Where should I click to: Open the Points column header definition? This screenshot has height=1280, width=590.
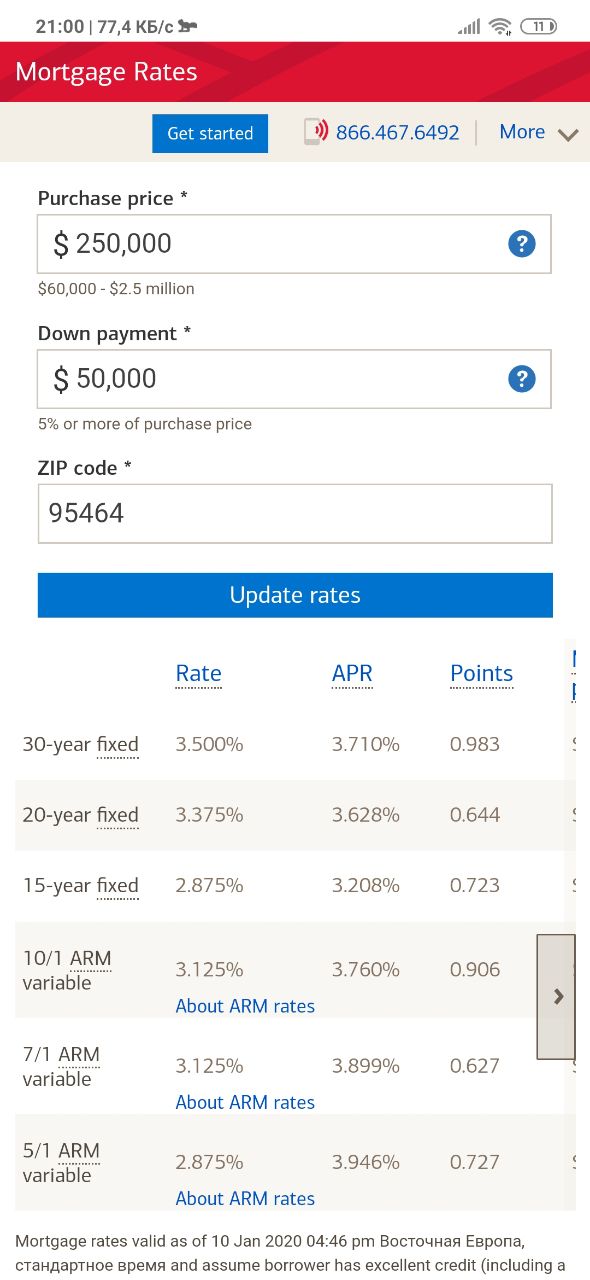point(481,674)
